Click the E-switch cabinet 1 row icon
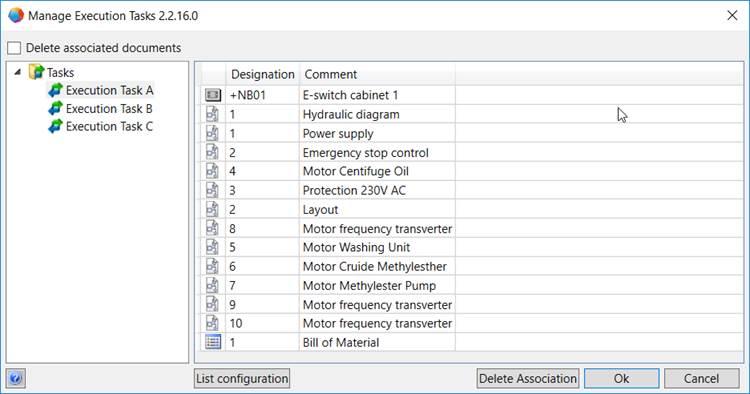This screenshot has width=750, height=394. [x=213, y=95]
